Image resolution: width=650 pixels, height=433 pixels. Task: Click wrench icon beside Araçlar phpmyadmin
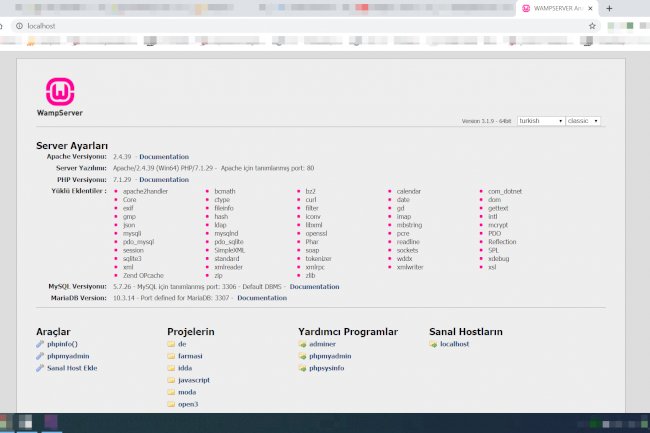click(40, 356)
